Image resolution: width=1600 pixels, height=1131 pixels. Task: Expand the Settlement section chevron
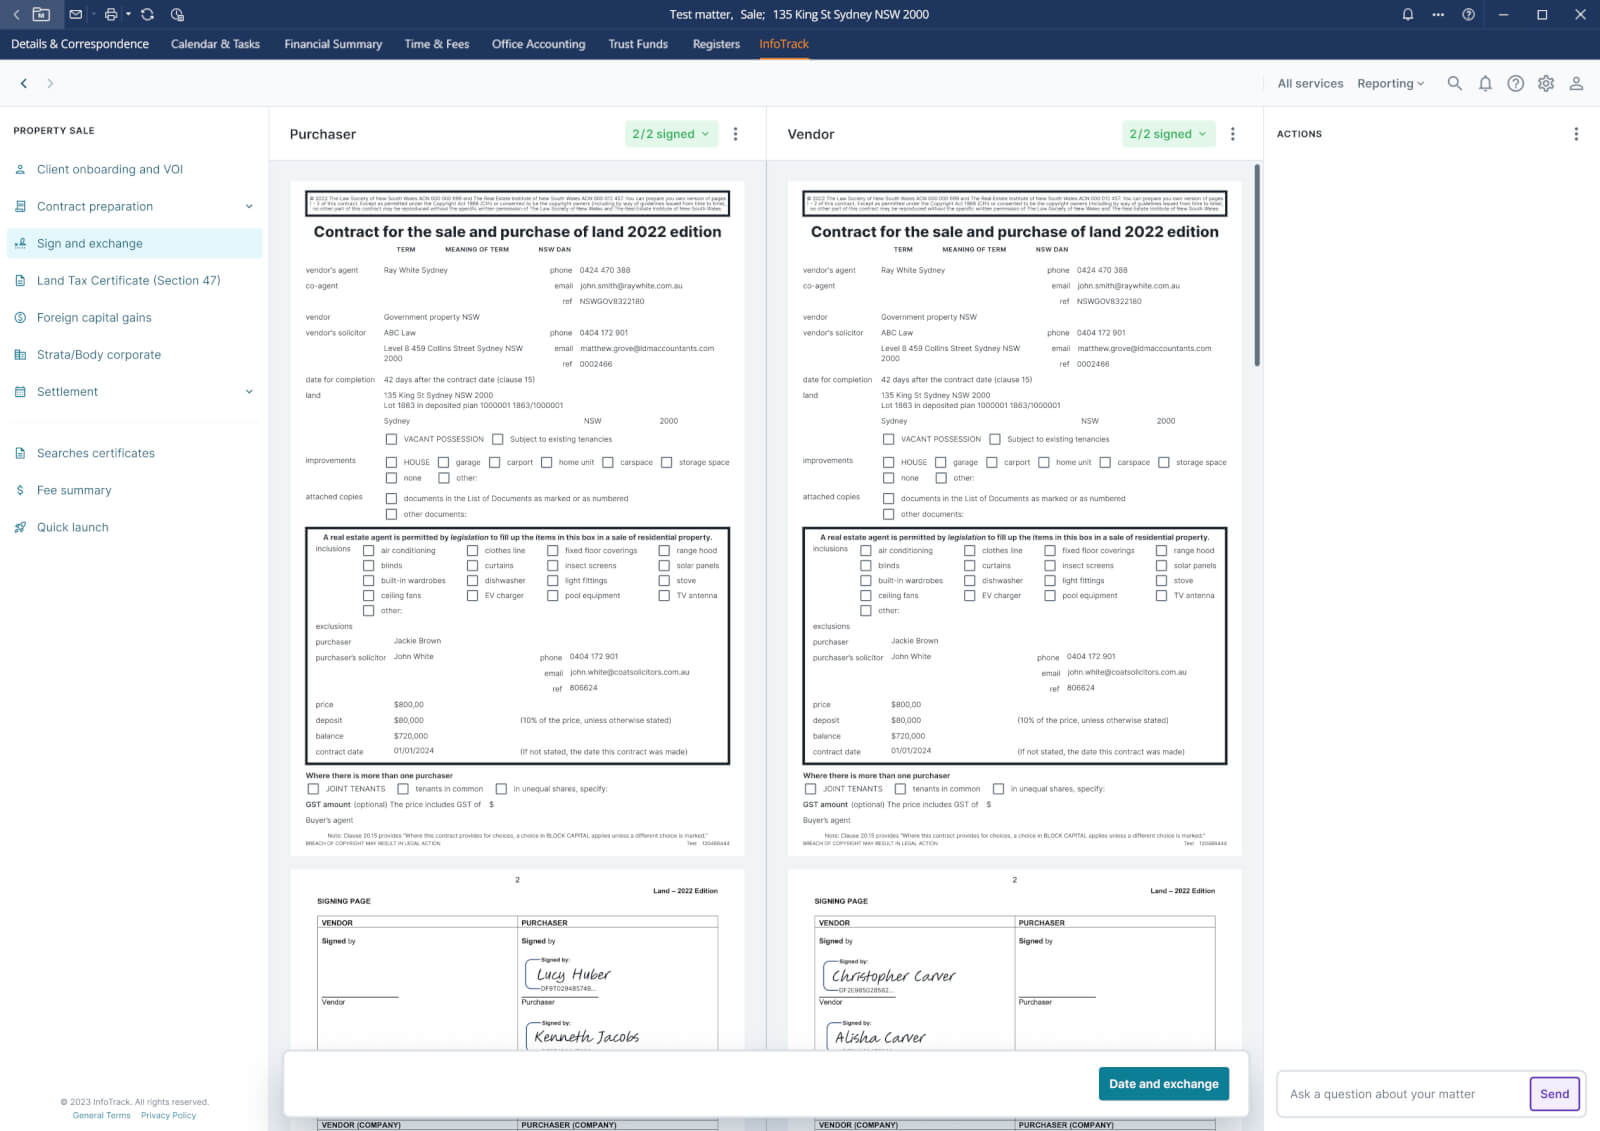(x=249, y=391)
